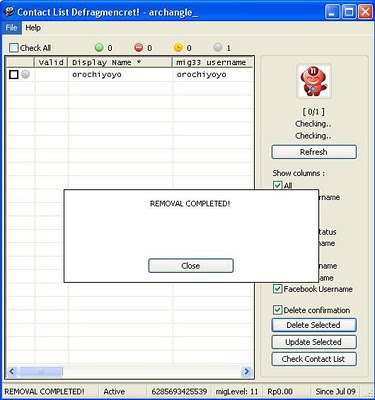Click the application icon in title bar
This screenshot has width=375, height=400.
9,12
